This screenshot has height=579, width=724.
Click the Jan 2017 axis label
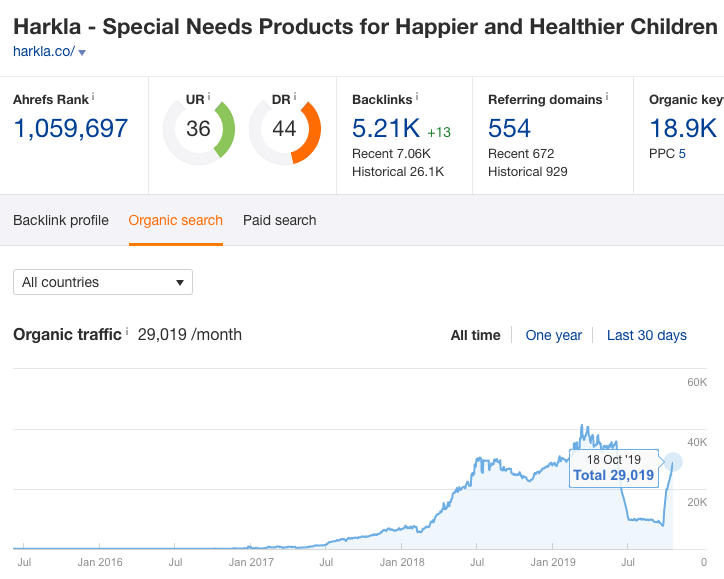pyautogui.click(x=251, y=562)
